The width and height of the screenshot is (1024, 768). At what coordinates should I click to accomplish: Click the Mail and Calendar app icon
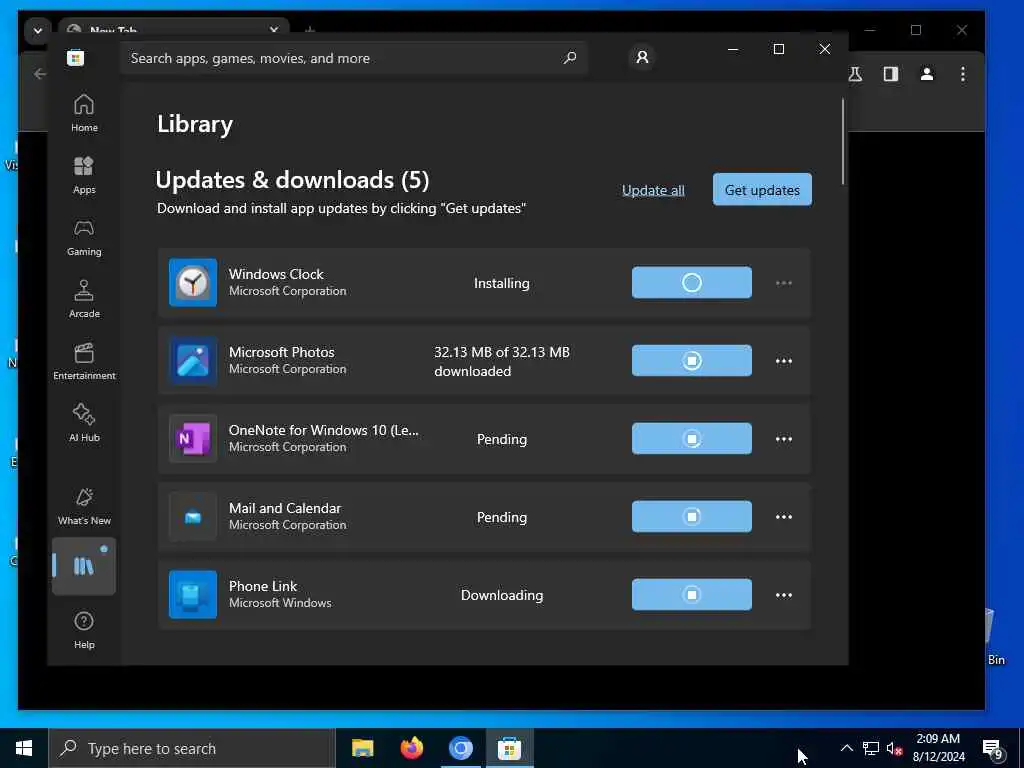pyautogui.click(x=193, y=517)
